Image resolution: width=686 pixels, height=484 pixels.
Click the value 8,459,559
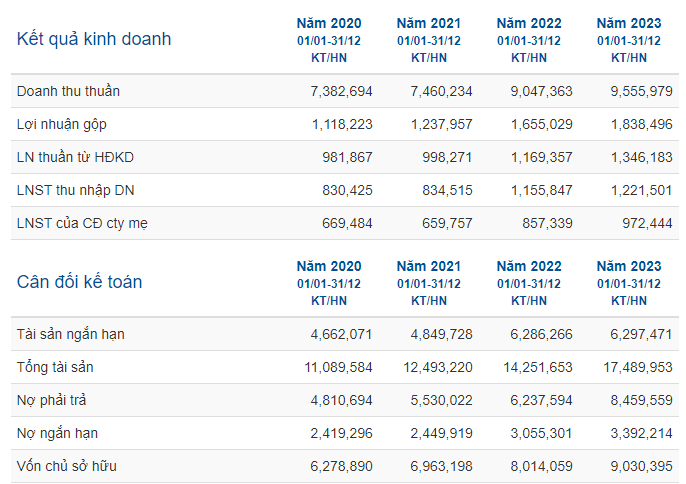[x=641, y=400]
